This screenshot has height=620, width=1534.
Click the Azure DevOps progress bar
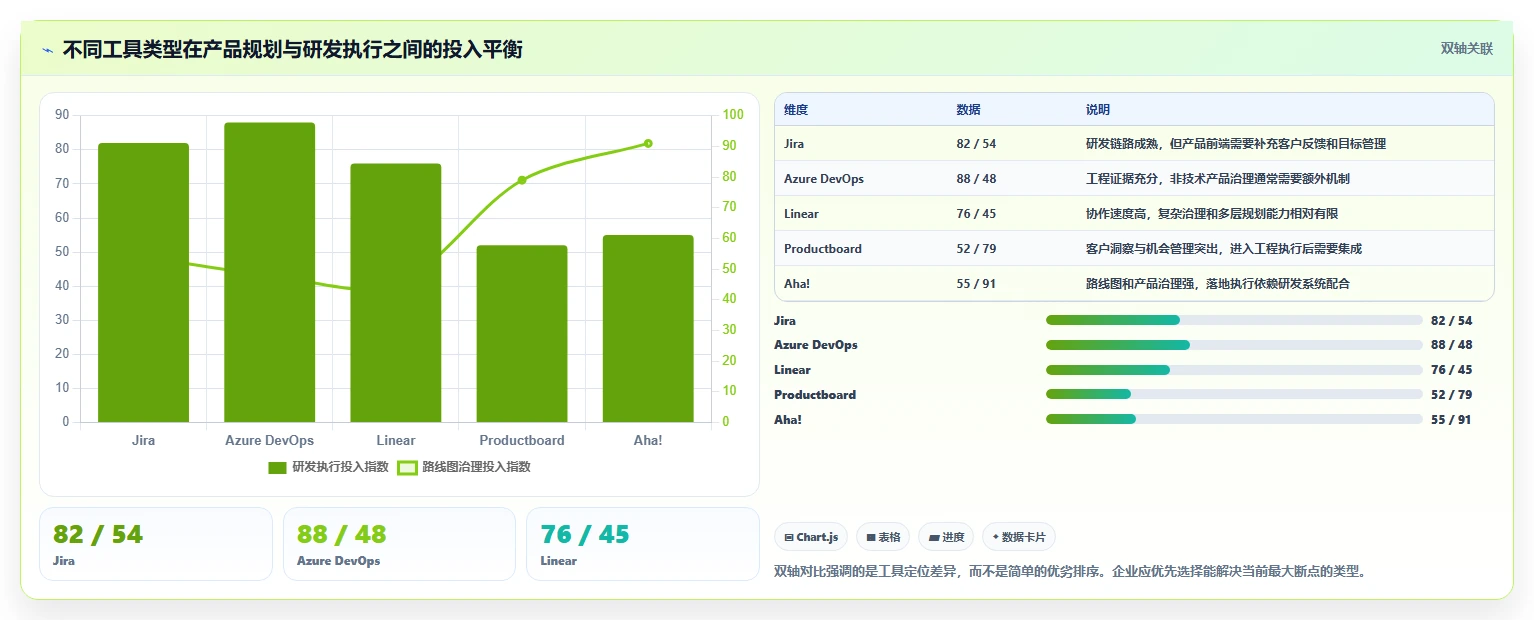click(1234, 345)
